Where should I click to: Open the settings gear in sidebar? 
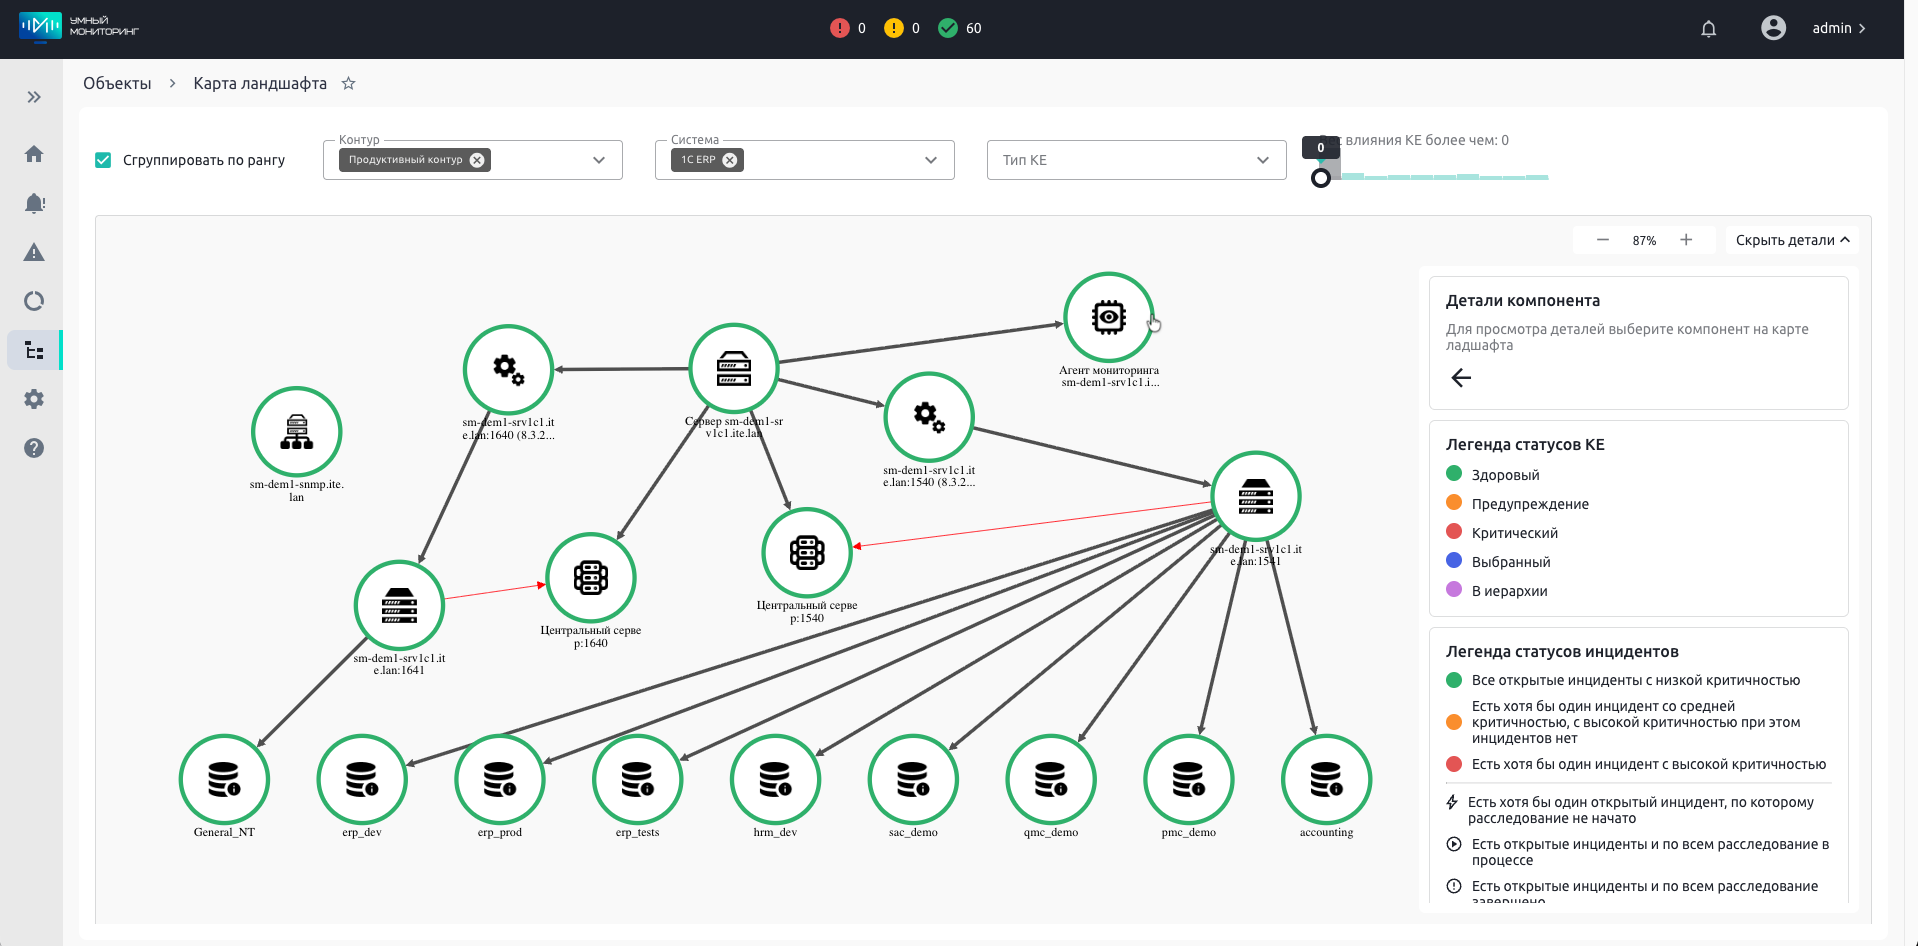[34, 399]
